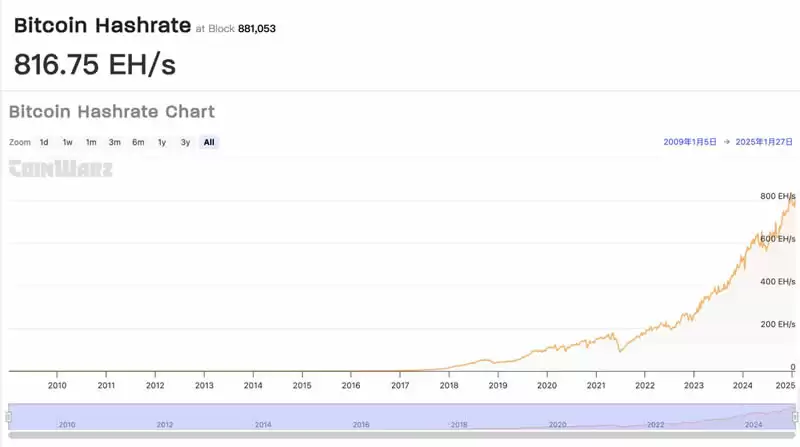Choose the 6m zoom option

click(x=138, y=142)
